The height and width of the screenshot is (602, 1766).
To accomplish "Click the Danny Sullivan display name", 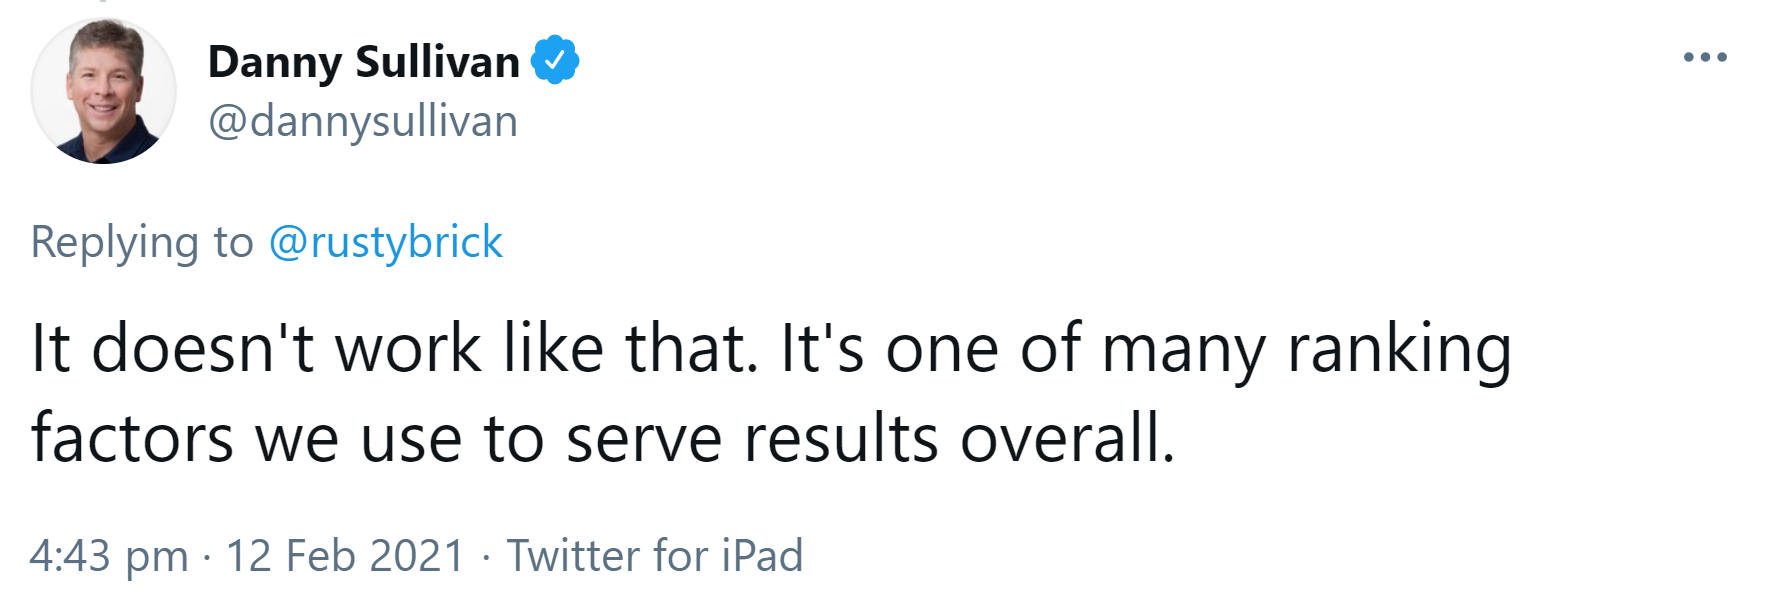I will [x=363, y=62].
